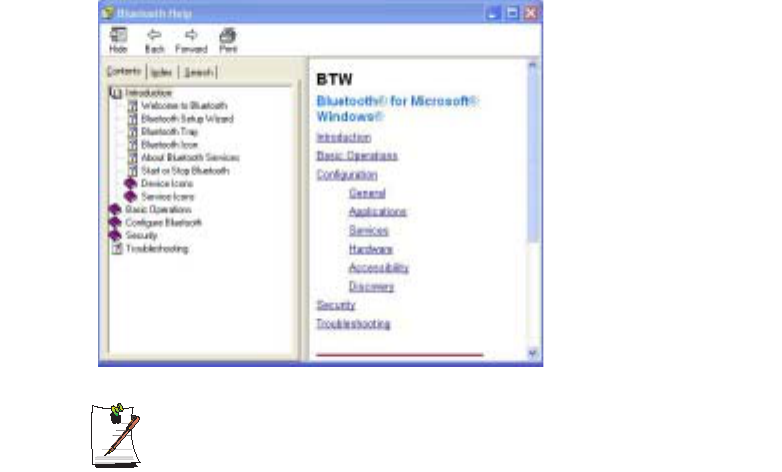Click the Bluetooth Help title bar icon
Viewport: 782px width, 472px height.
pos(108,13)
